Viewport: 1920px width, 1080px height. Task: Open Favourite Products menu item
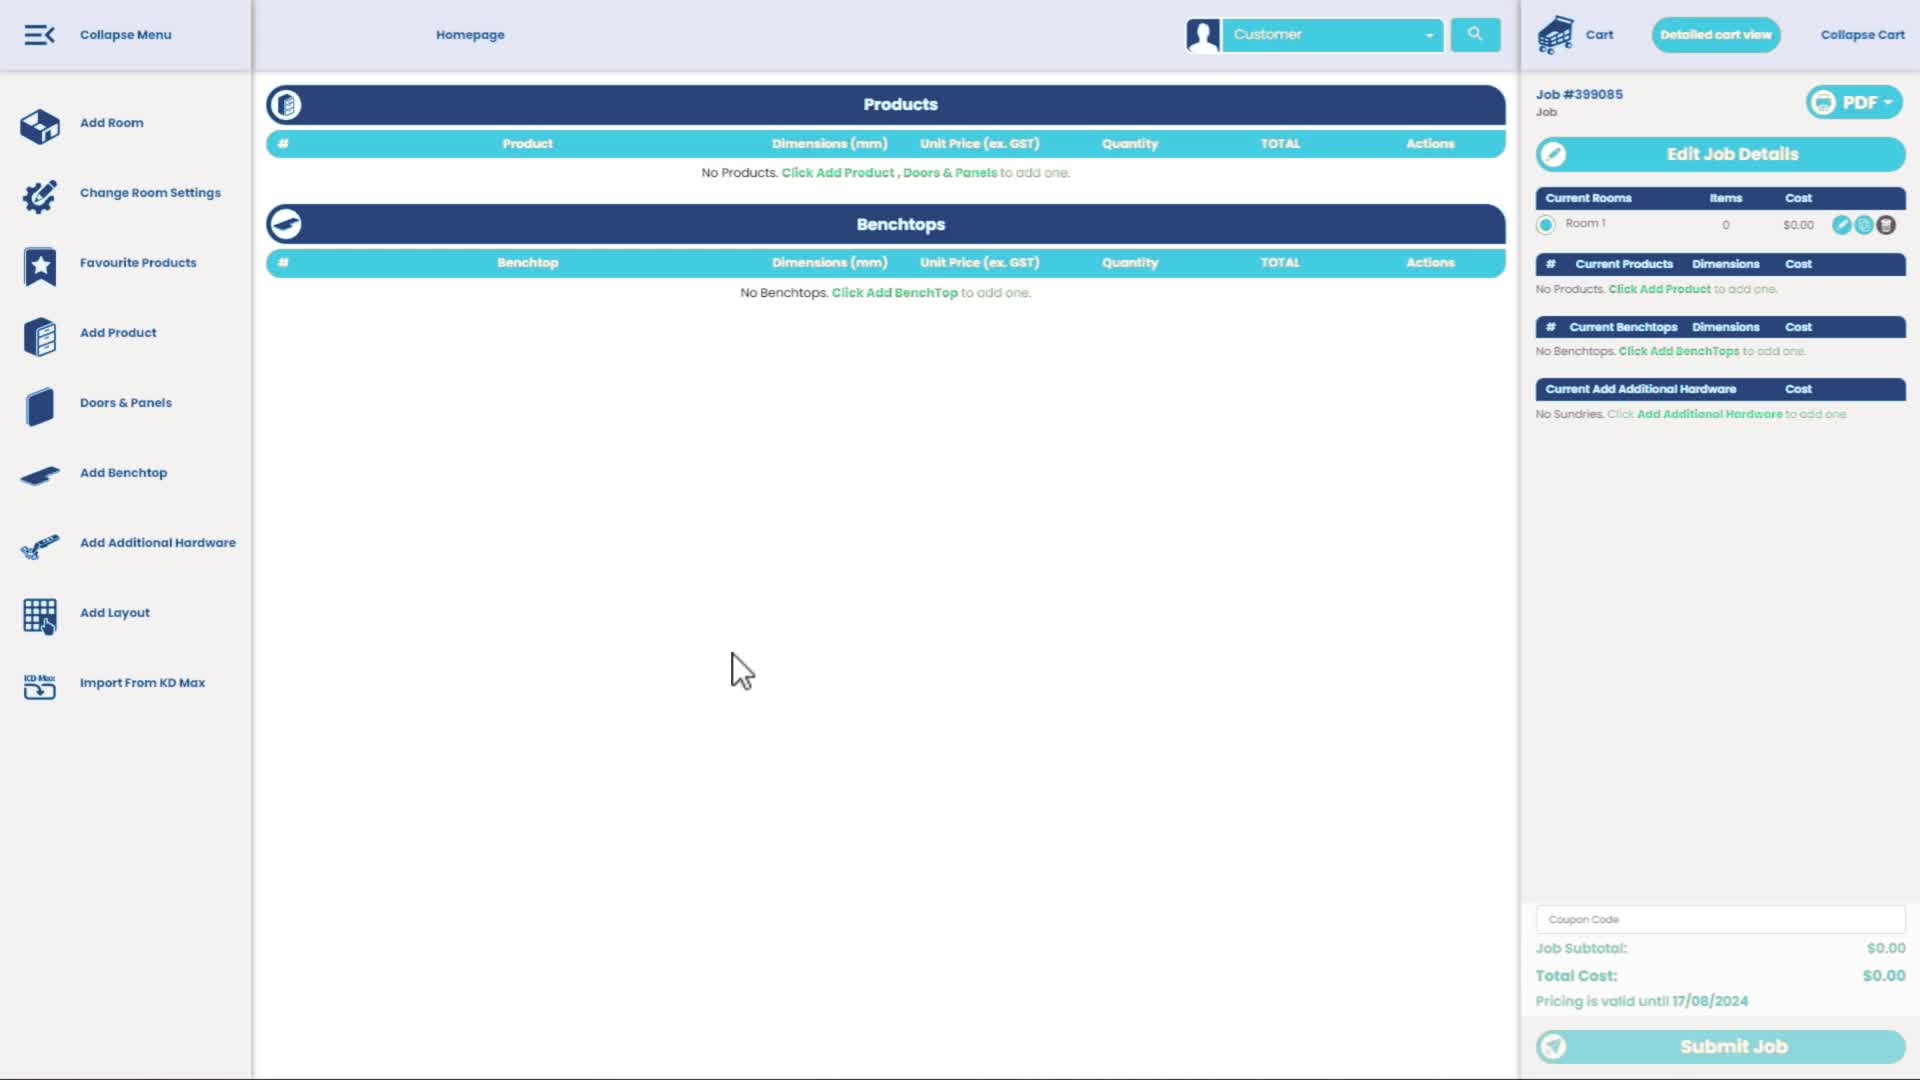point(138,263)
